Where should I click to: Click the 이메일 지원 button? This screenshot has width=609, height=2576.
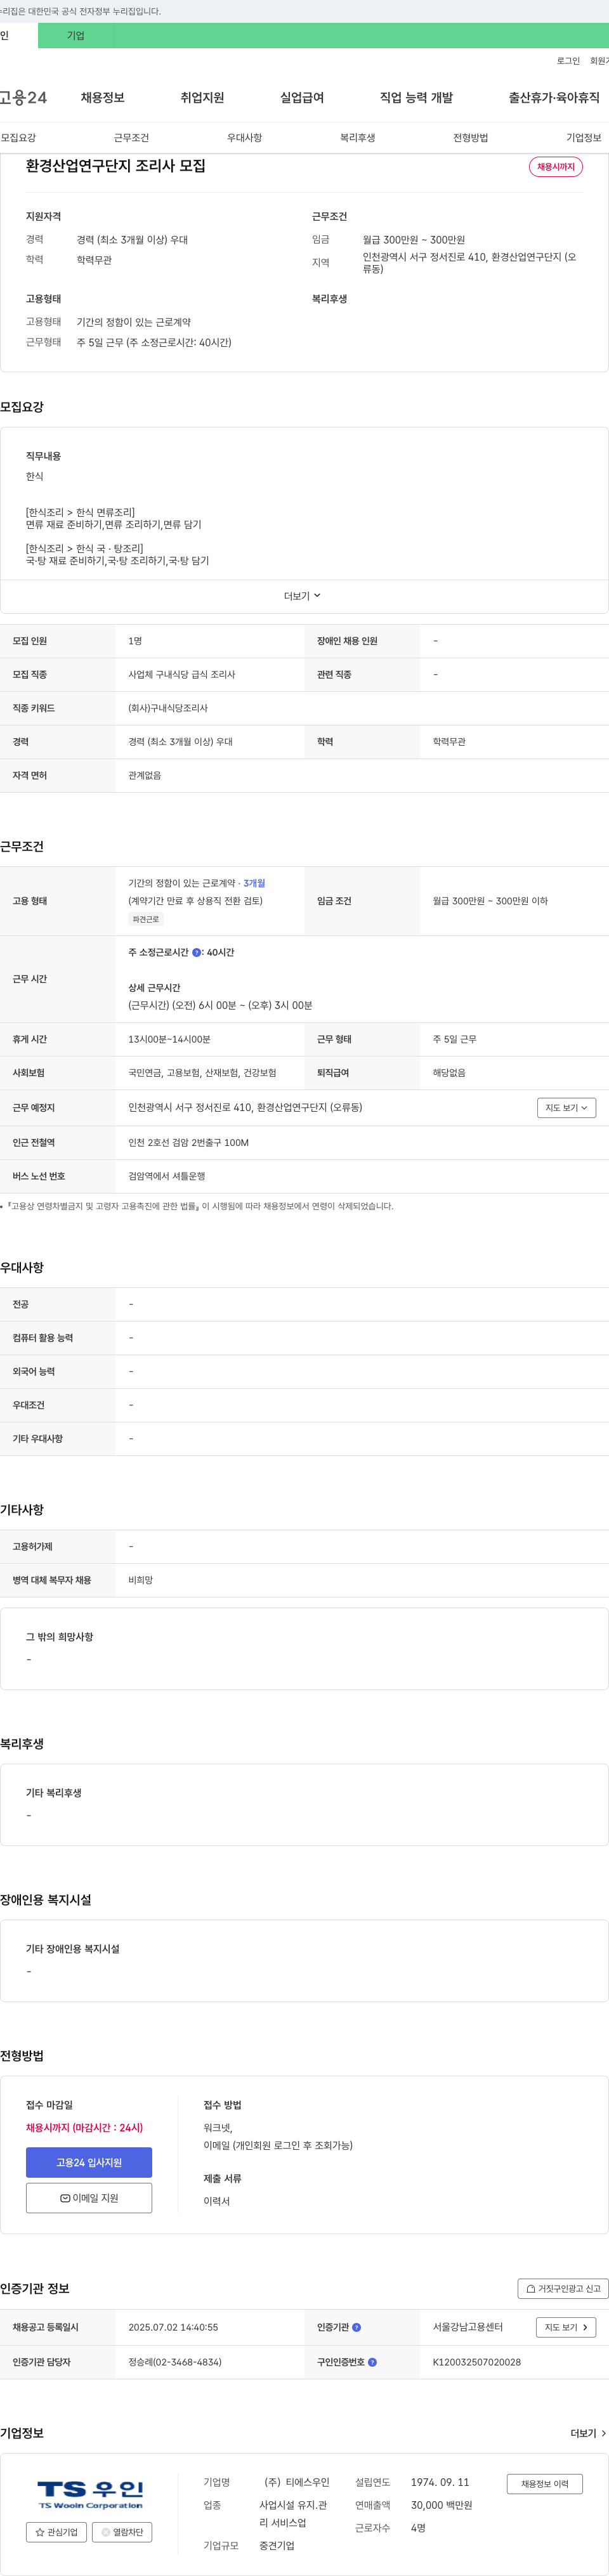[x=89, y=2198]
